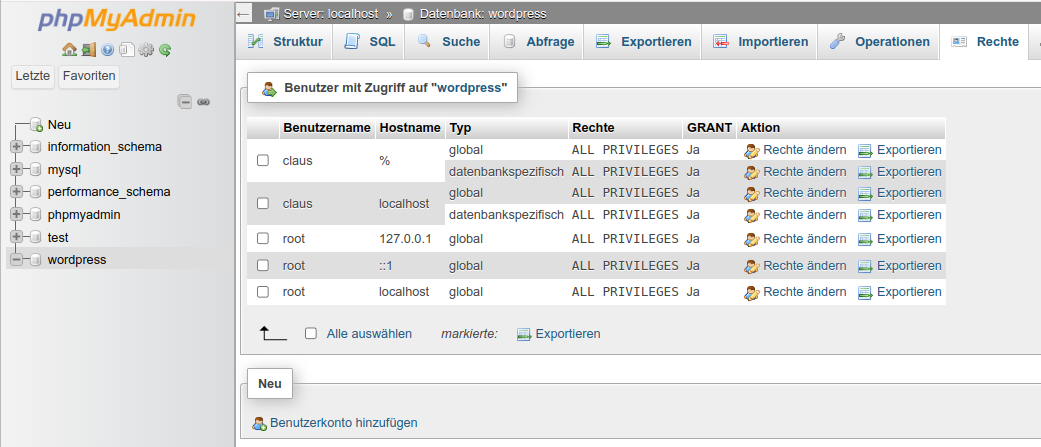This screenshot has height=447, width=1041.
Task: Expand the test tree node
Action: [17, 237]
